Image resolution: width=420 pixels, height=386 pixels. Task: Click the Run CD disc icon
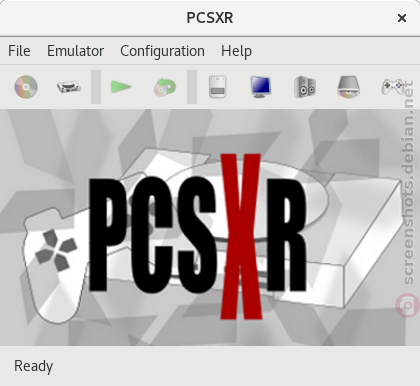(26, 87)
